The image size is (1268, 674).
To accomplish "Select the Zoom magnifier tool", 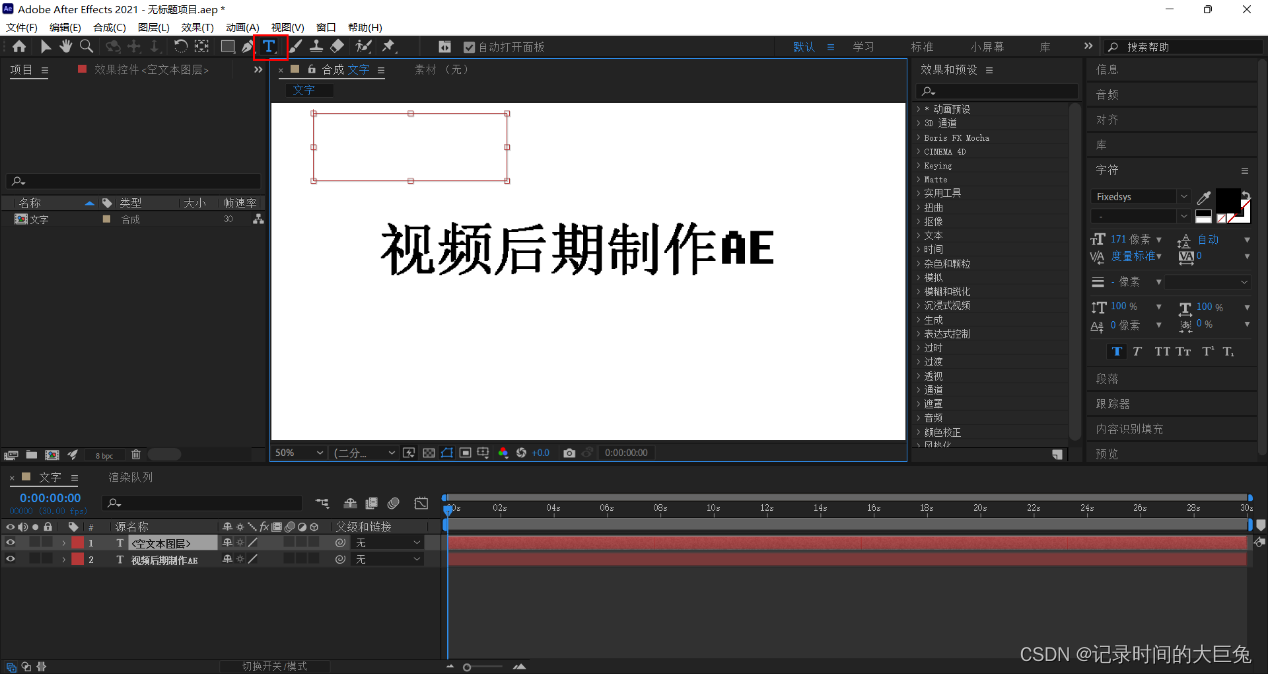I will click(x=87, y=46).
